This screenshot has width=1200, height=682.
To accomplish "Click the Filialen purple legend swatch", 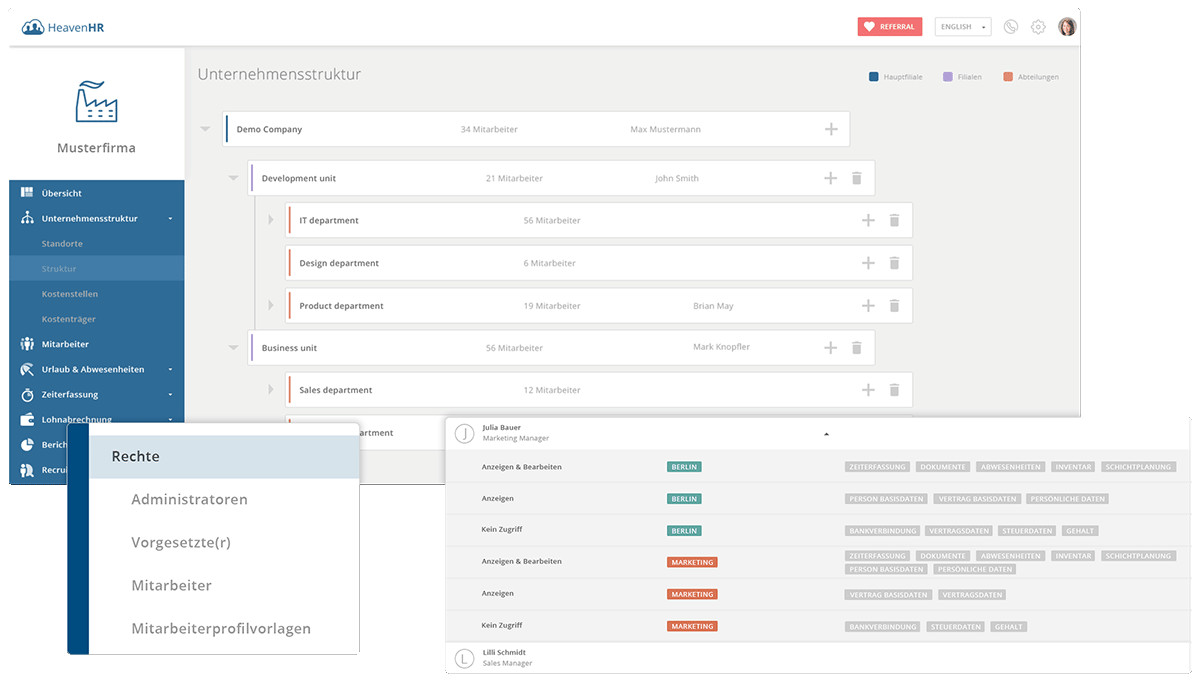I will [x=947, y=77].
